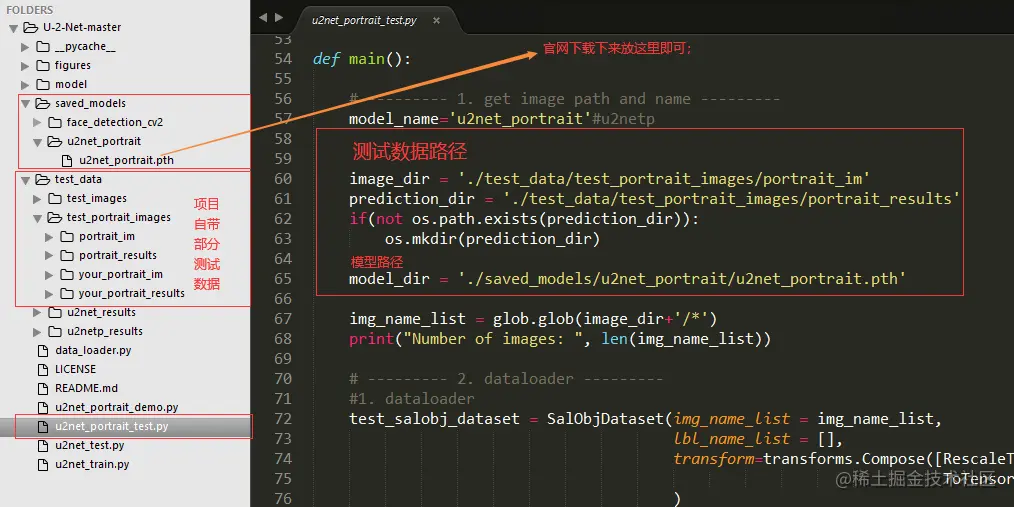Expand the face_detection_cv2 folder arrow
This screenshot has height=507, width=1014.
(38, 122)
